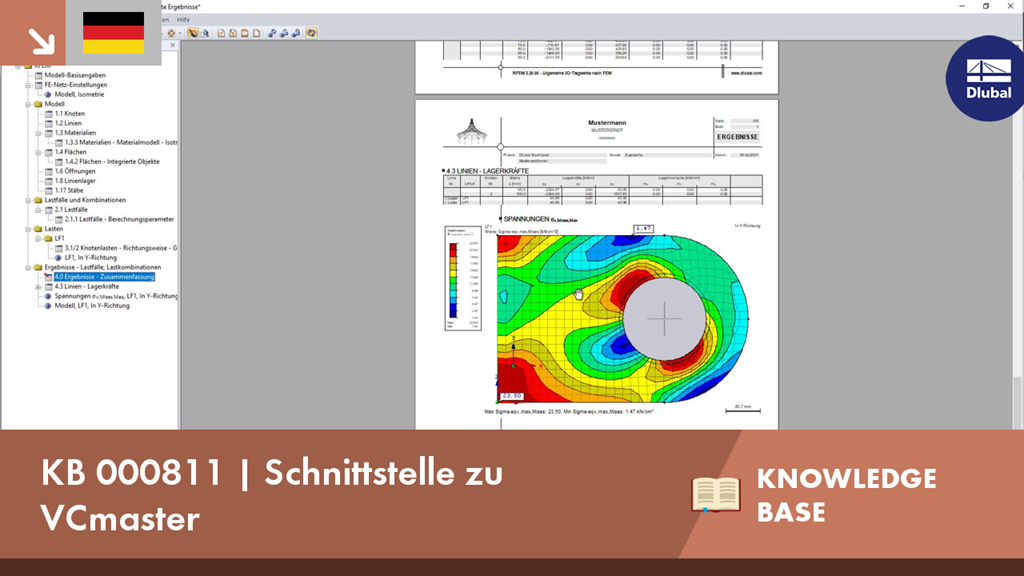Click the ERGEBNISSE label in page header

pos(737,137)
